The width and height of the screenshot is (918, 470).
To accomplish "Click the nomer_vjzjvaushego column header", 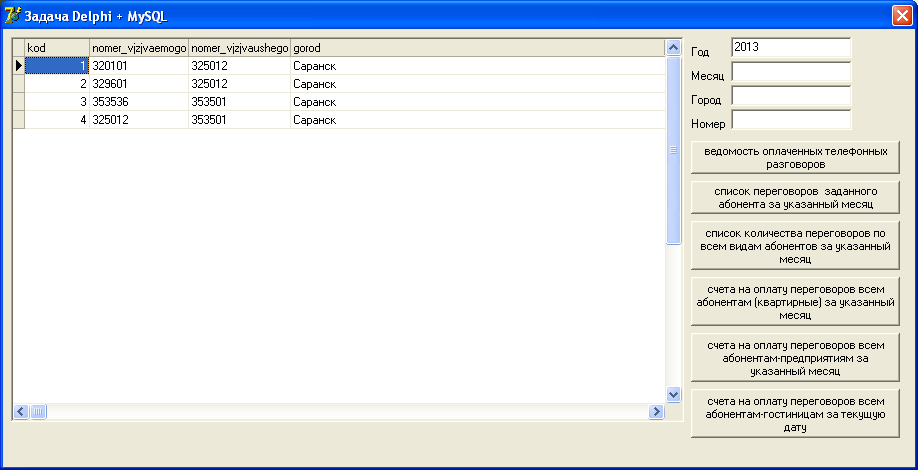I will (x=239, y=47).
